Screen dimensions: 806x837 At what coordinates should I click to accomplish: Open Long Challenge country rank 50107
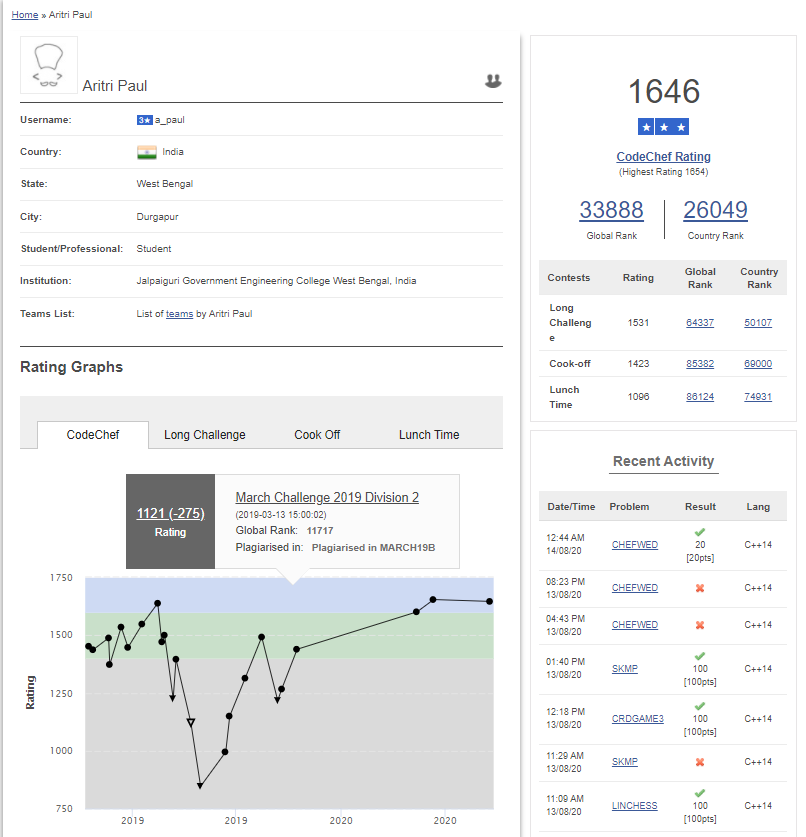click(758, 322)
